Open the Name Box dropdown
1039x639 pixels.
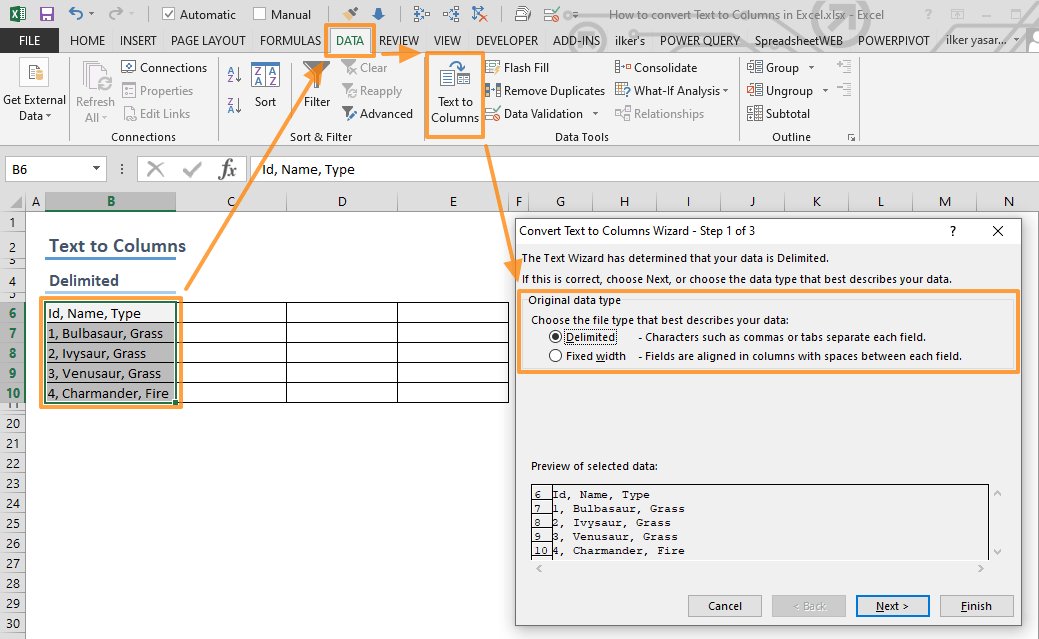[94, 169]
